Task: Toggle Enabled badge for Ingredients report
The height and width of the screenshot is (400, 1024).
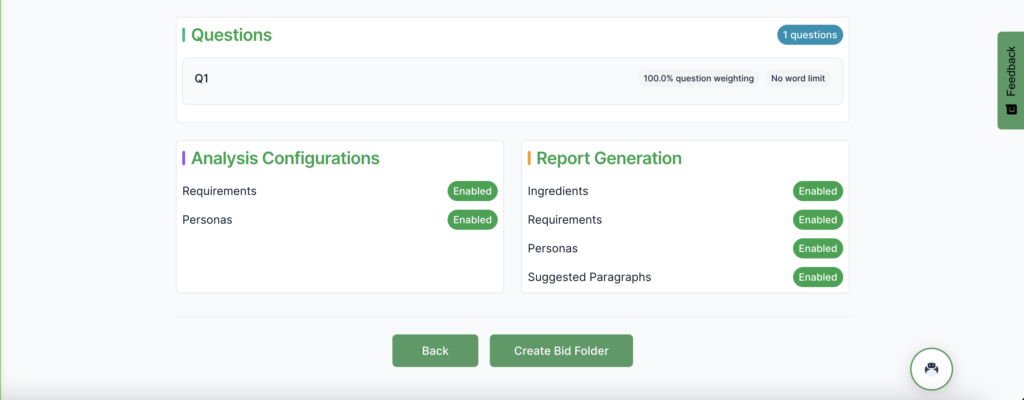Action: (x=817, y=191)
